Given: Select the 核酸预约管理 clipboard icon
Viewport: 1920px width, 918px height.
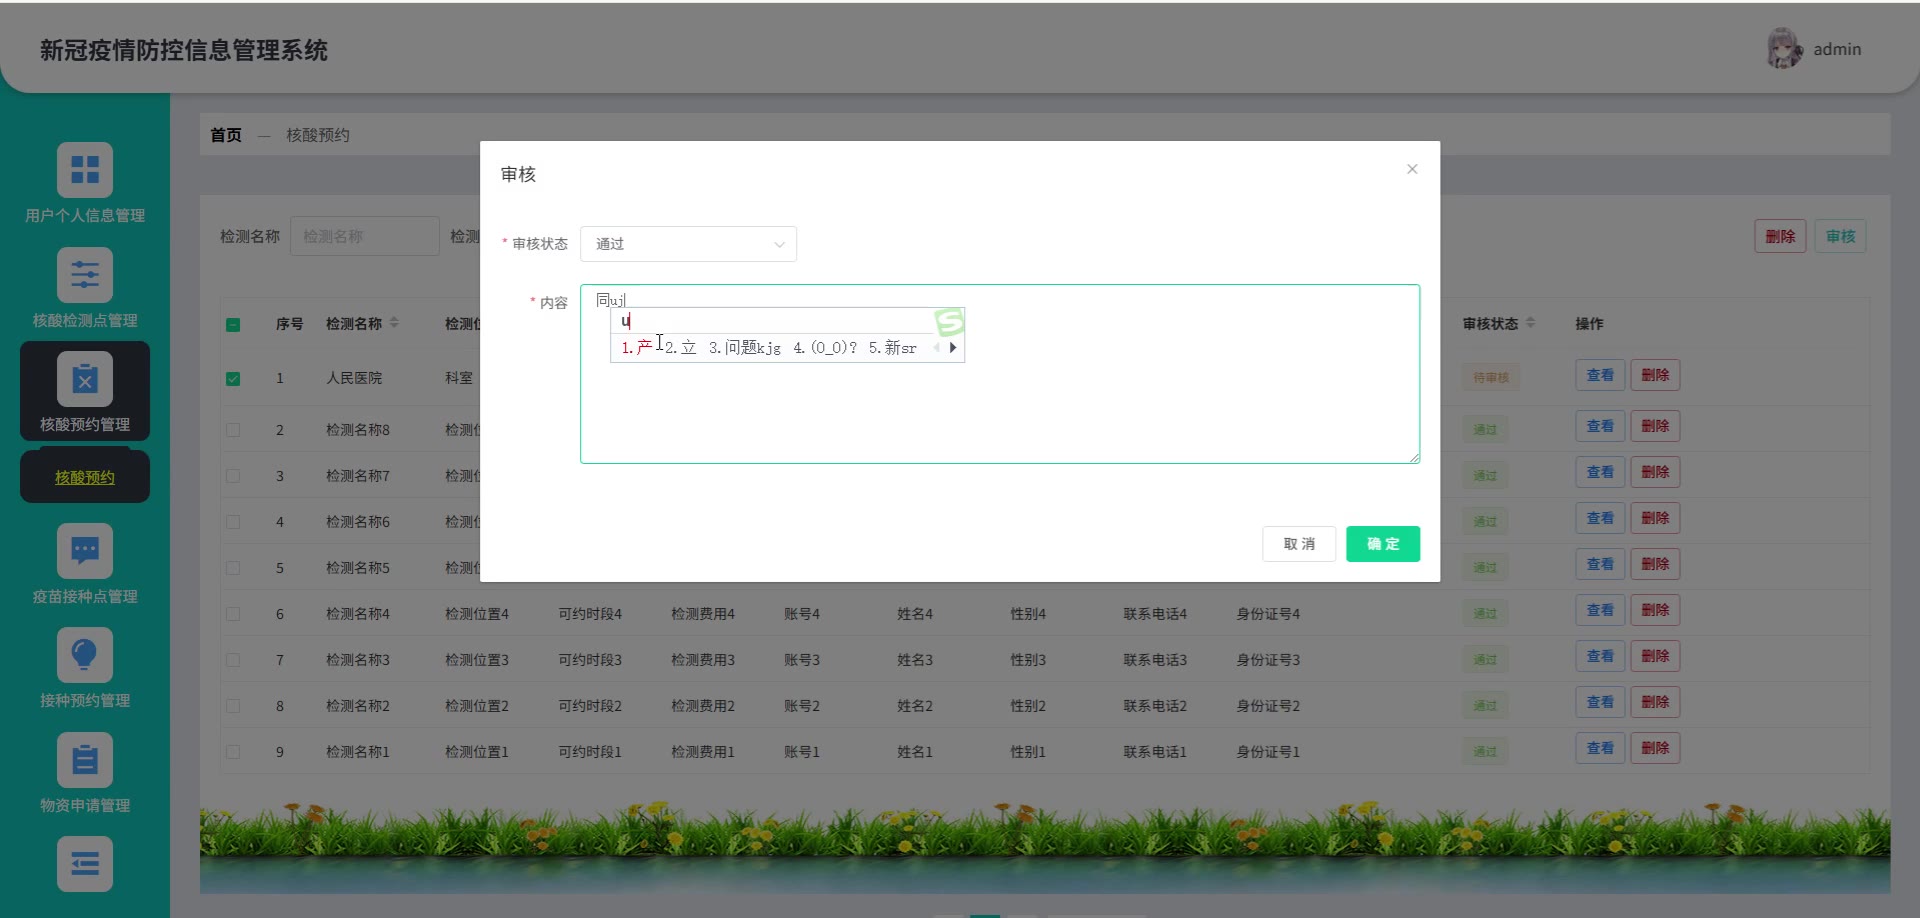Looking at the screenshot, I should pyautogui.click(x=85, y=379).
